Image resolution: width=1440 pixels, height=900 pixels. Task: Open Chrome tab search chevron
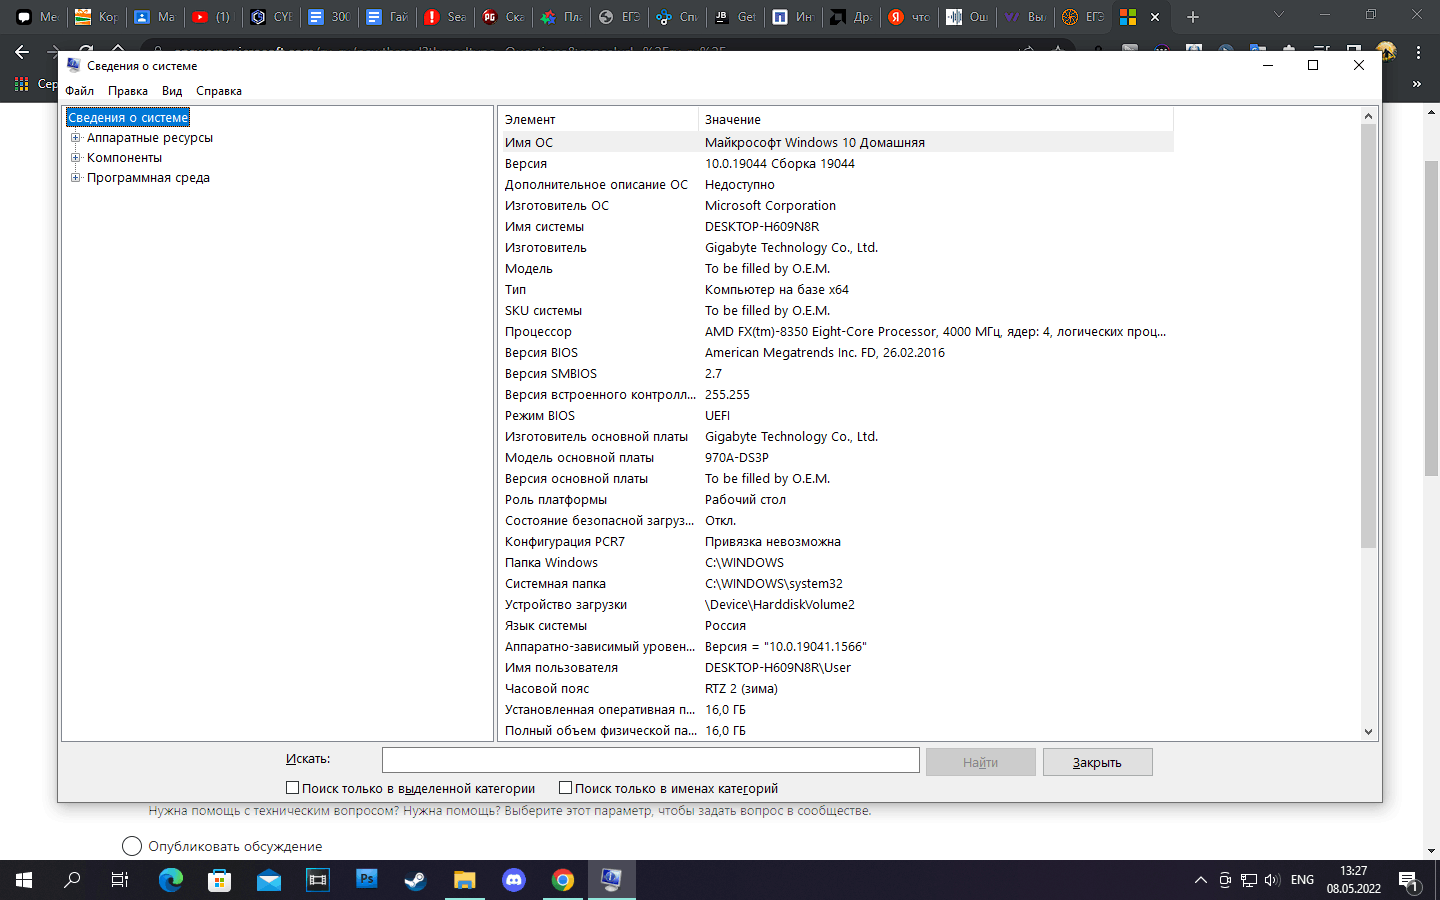[x=1278, y=15]
